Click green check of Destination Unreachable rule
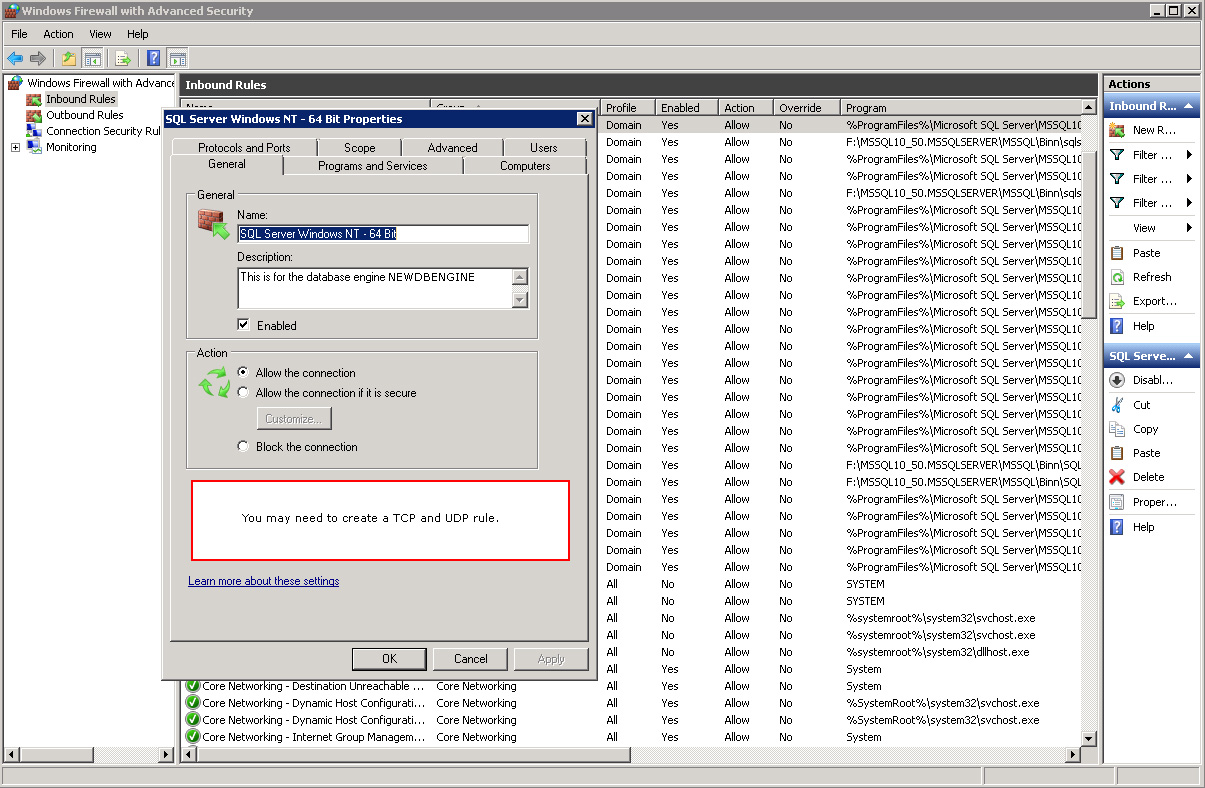The width and height of the screenshot is (1205, 788). (x=193, y=686)
